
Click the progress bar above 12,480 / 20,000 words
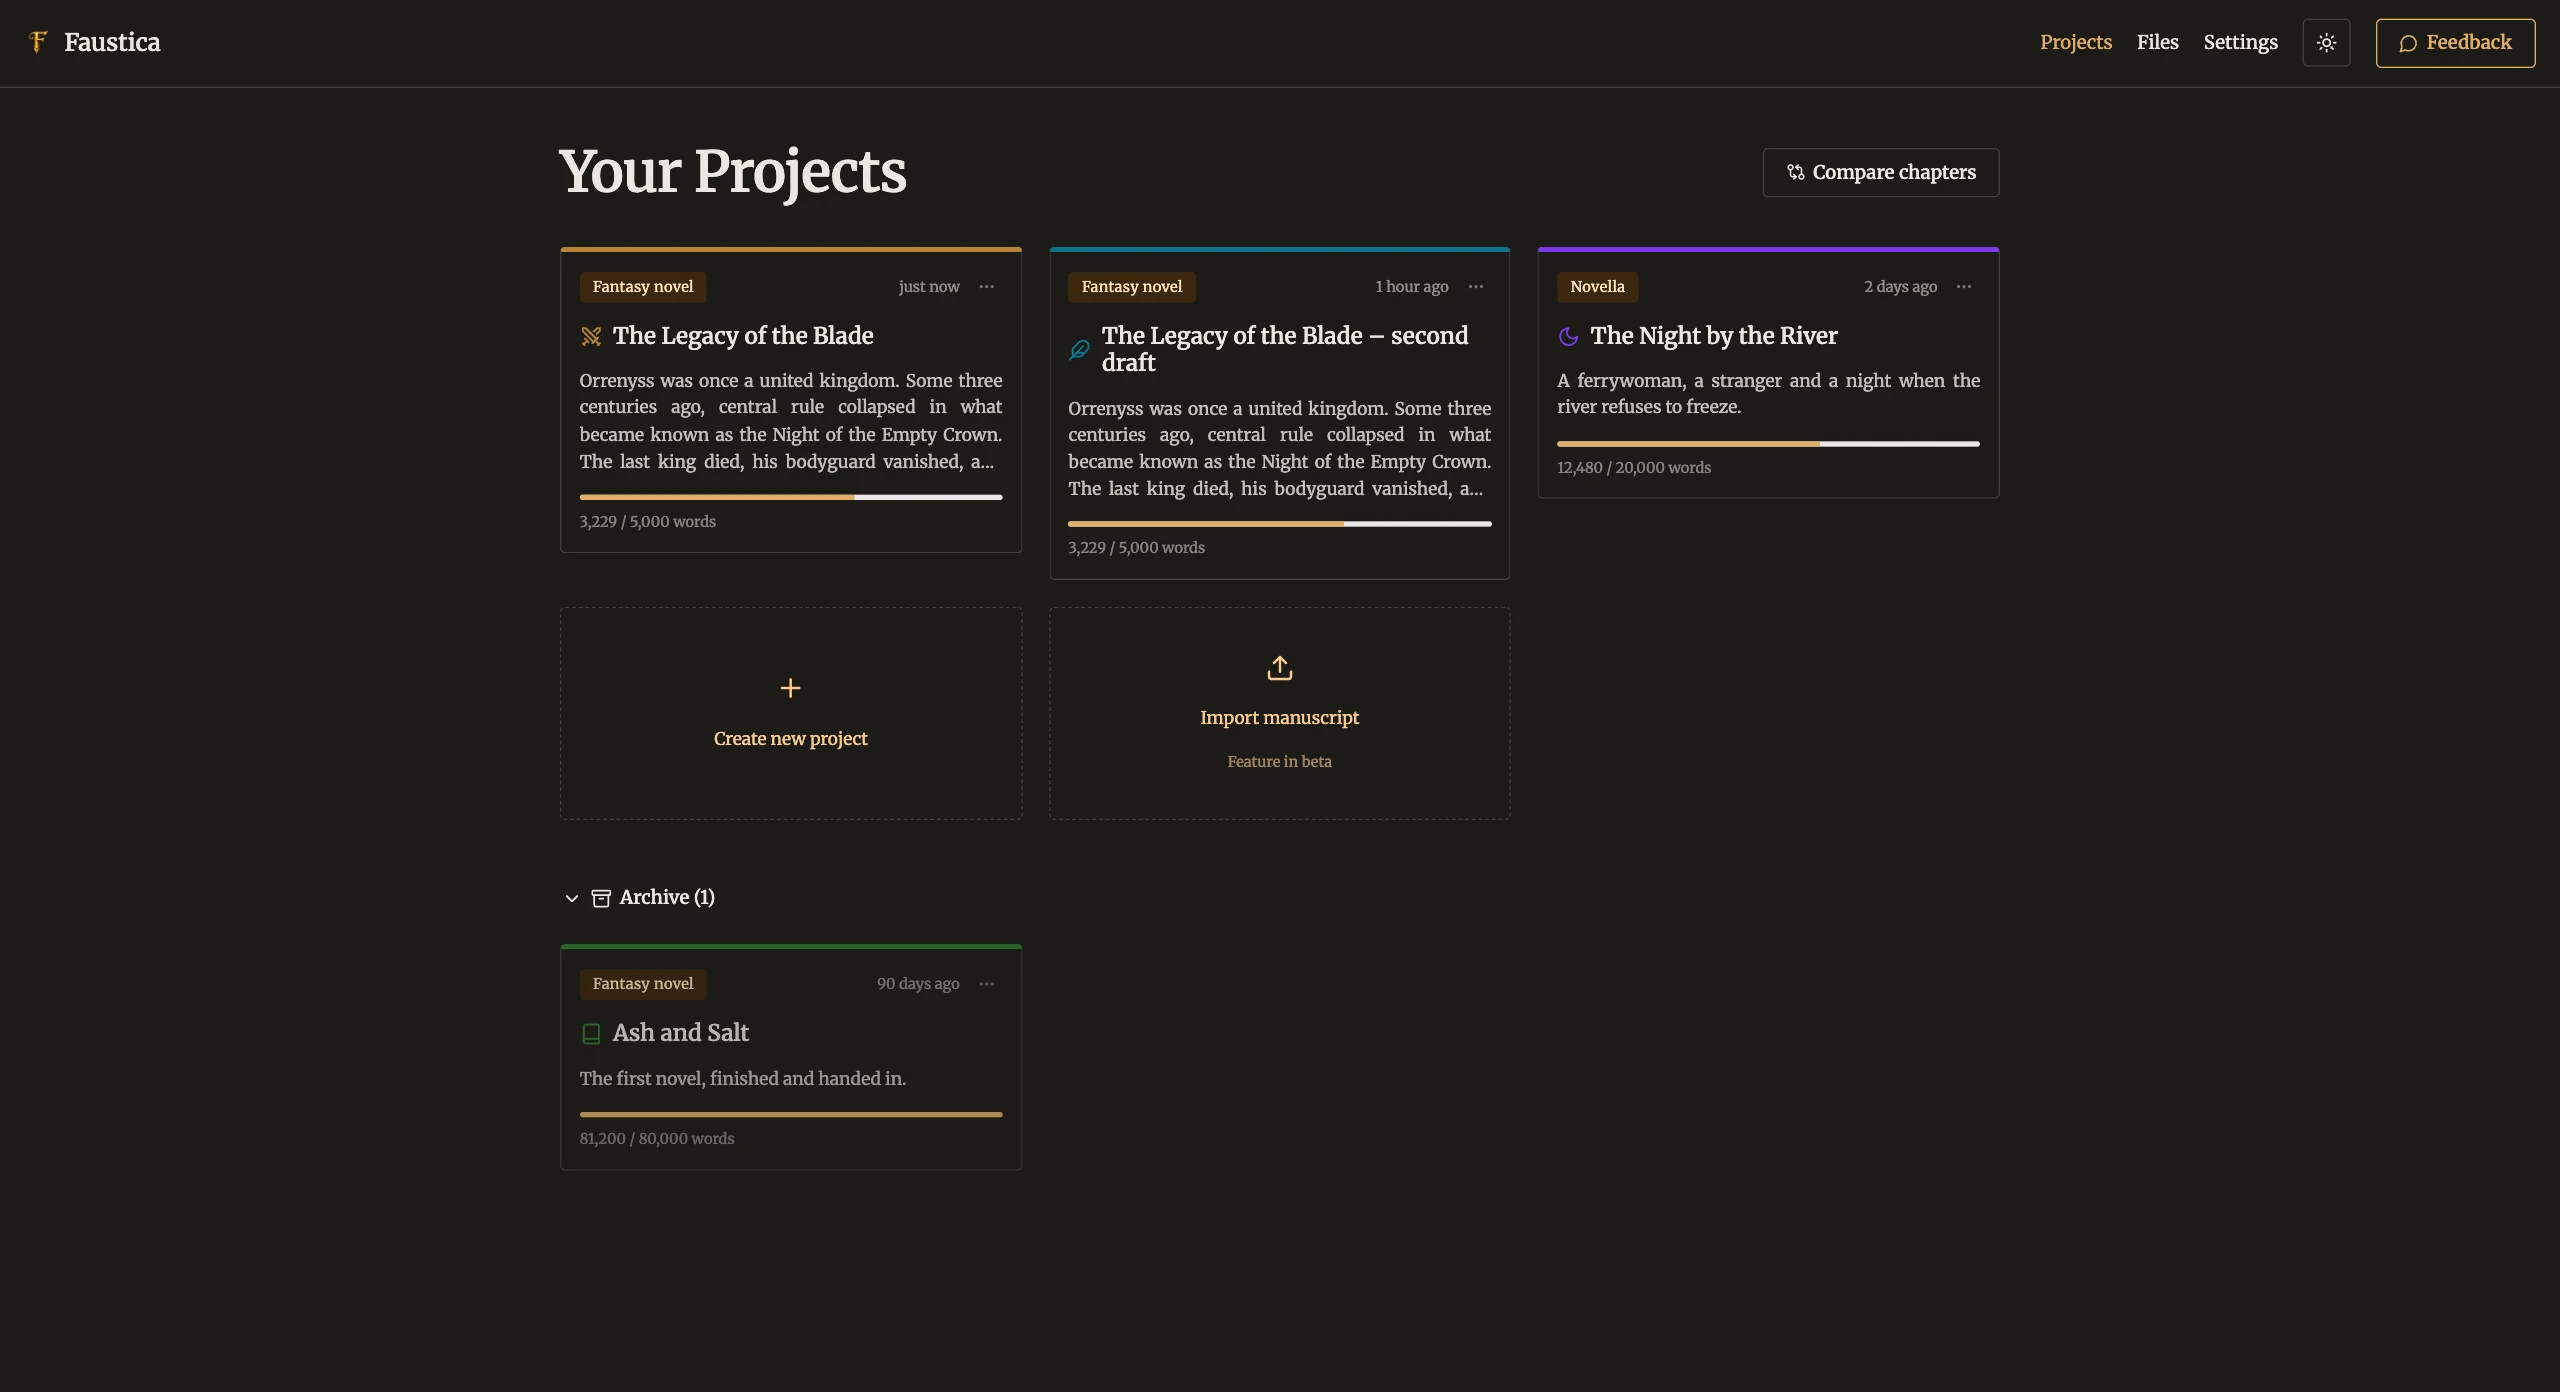point(1768,444)
